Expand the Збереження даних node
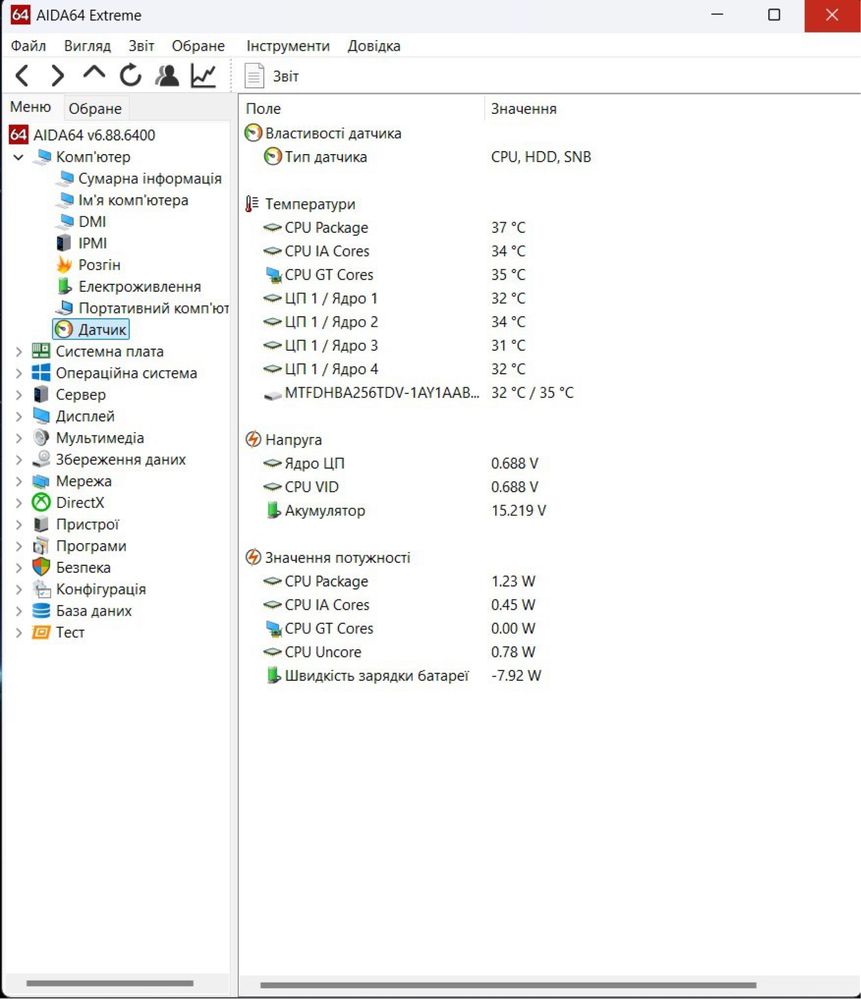 click(18, 460)
